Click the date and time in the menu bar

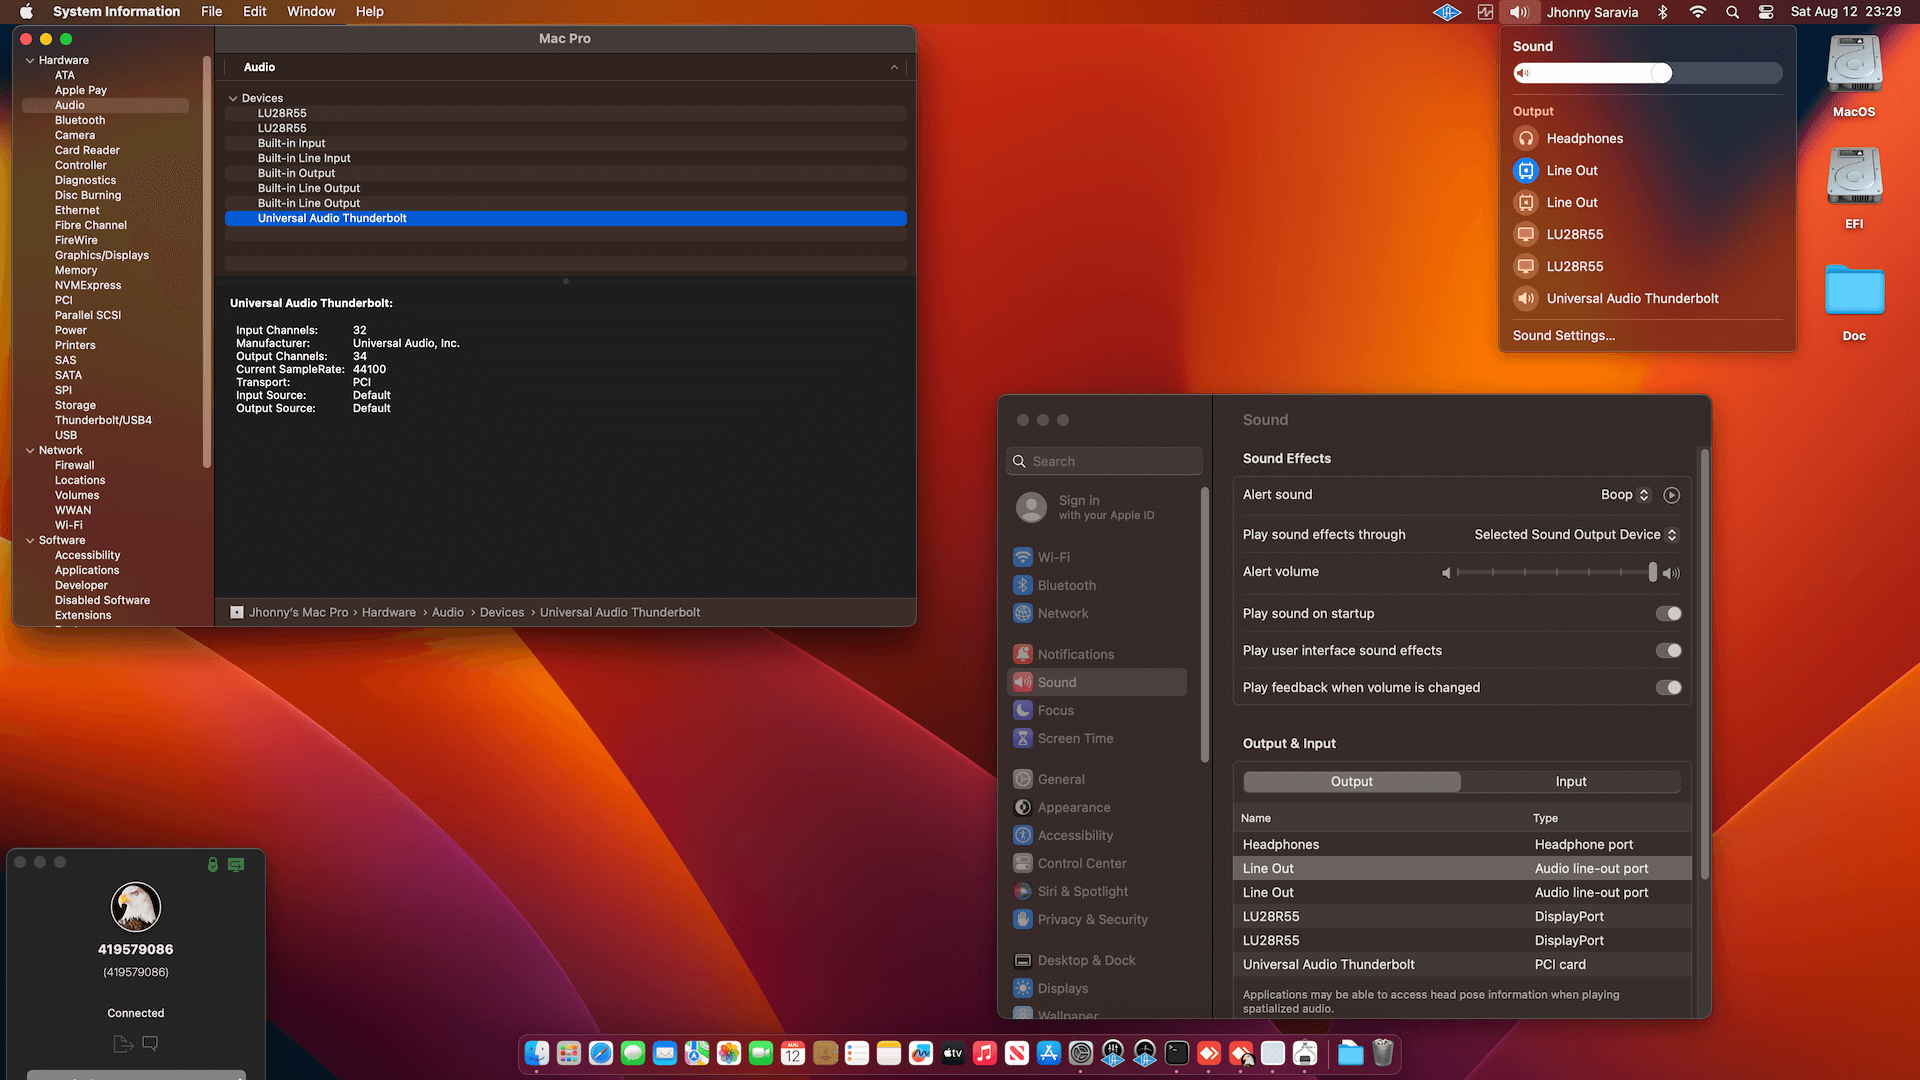click(1846, 12)
